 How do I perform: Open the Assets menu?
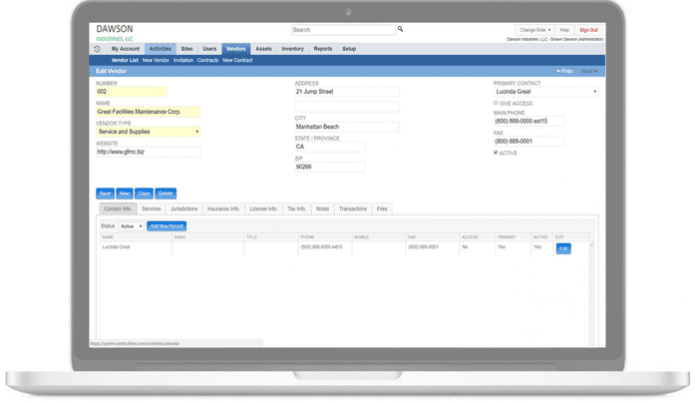pos(263,49)
